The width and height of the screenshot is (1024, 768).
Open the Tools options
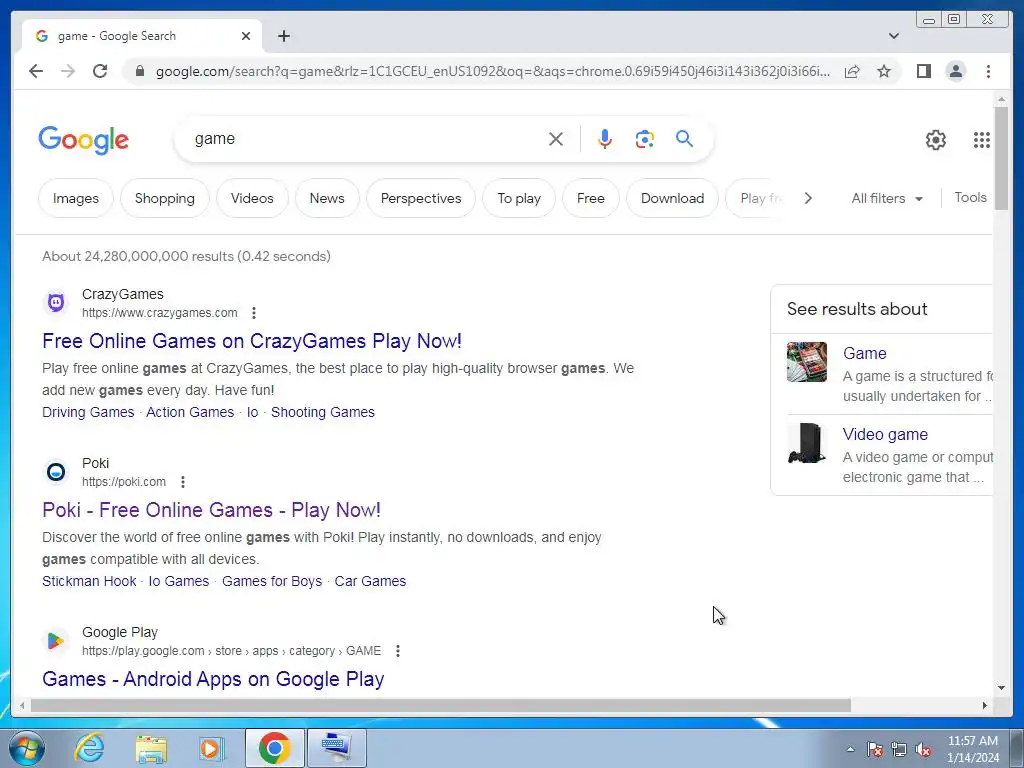970,197
